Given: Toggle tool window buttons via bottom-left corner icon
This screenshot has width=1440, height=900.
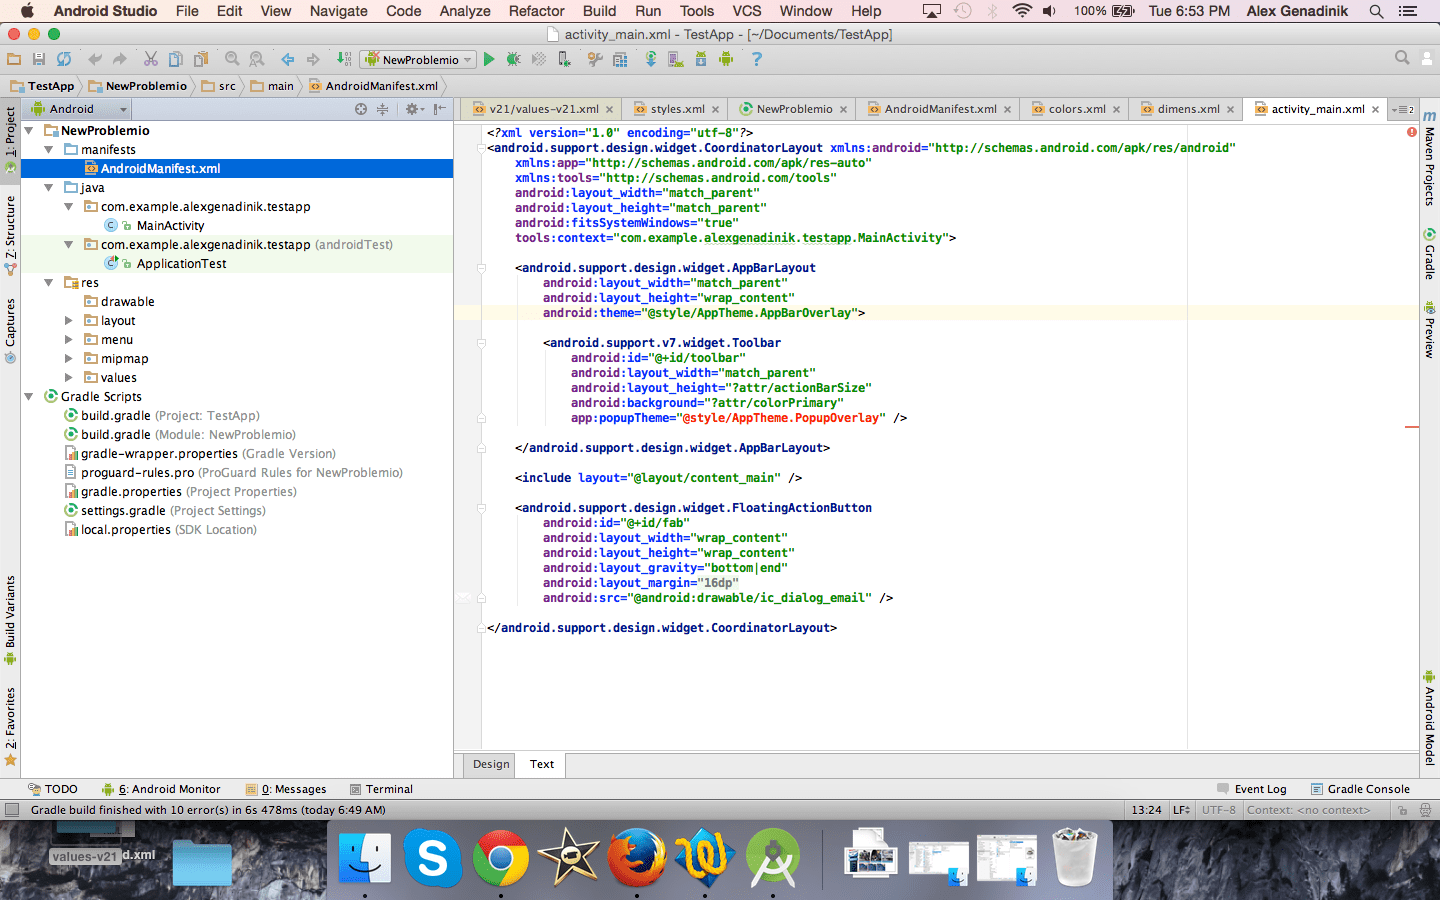Looking at the screenshot, I should 12,810.
